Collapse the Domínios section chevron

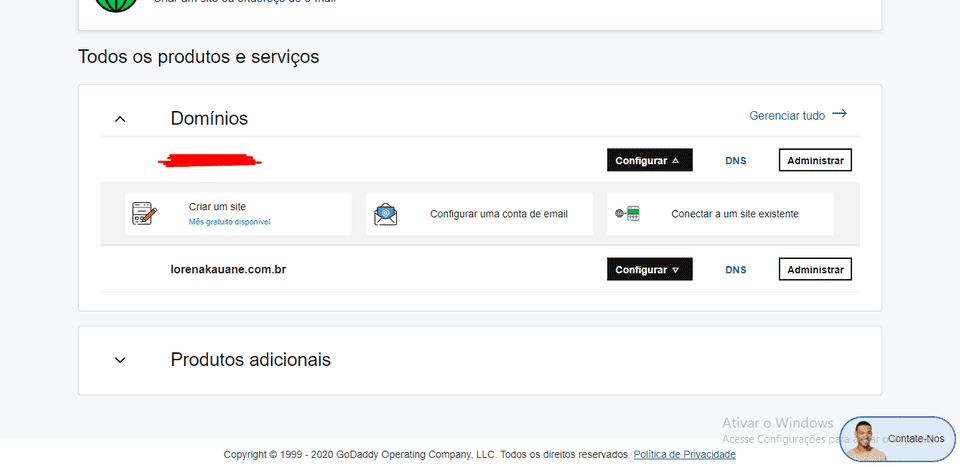120,119
